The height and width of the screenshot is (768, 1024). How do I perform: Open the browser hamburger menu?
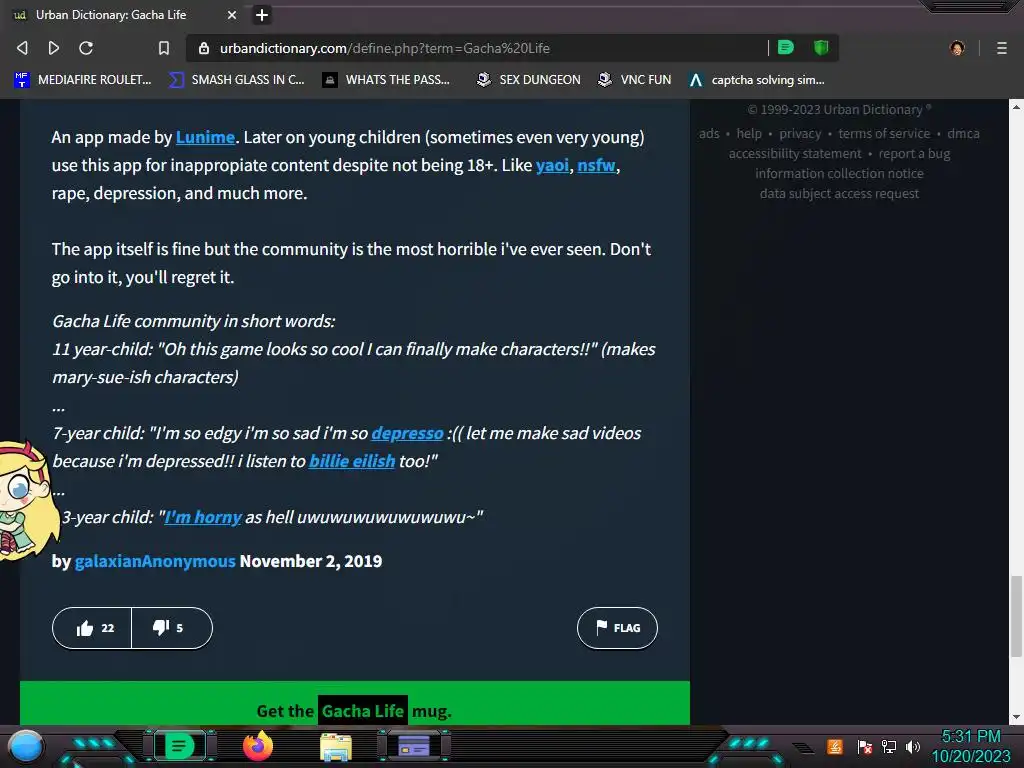click(1002, 48)
